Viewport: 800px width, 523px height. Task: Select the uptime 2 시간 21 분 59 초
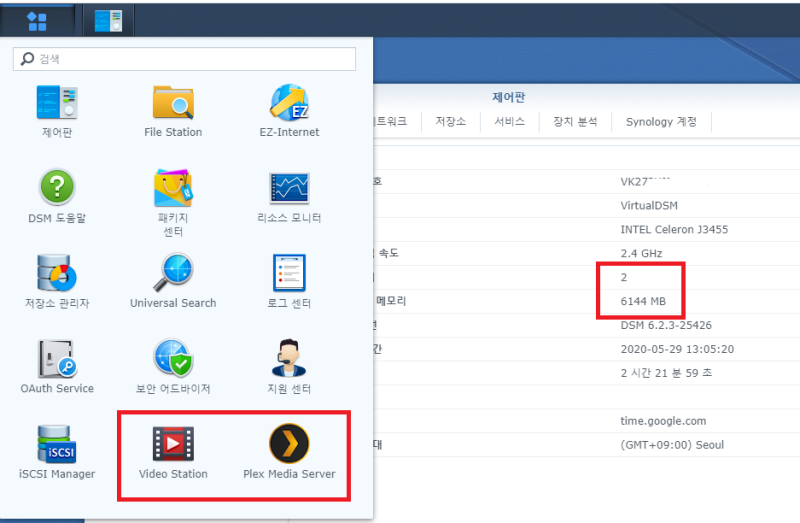tap(666, 373)
